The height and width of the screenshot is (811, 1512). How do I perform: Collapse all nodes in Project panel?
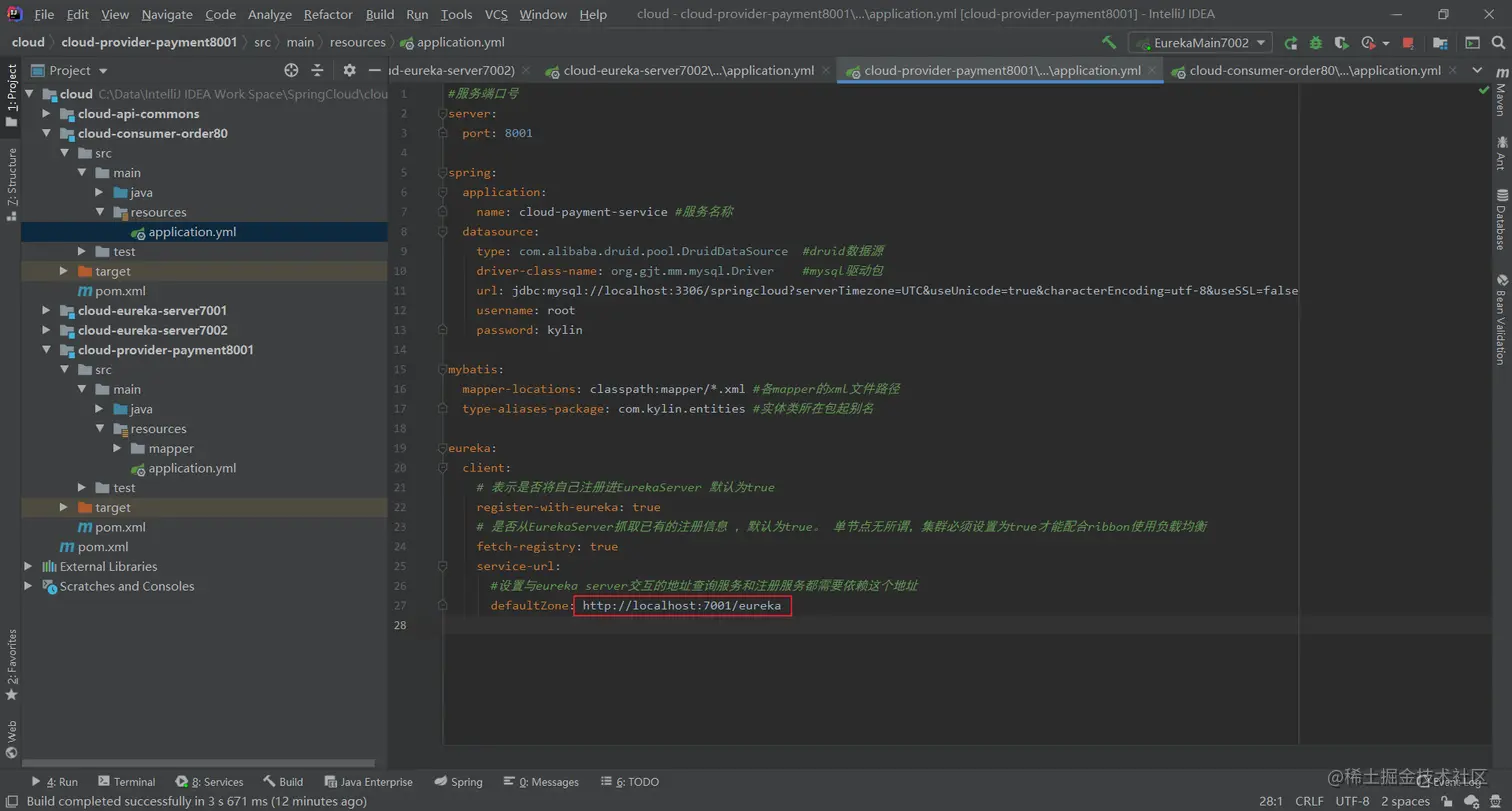(317, 70)
